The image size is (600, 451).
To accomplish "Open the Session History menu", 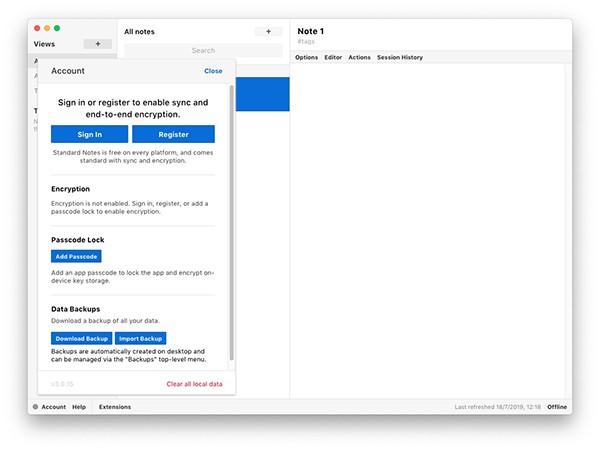I will click(x=400, y=57).
